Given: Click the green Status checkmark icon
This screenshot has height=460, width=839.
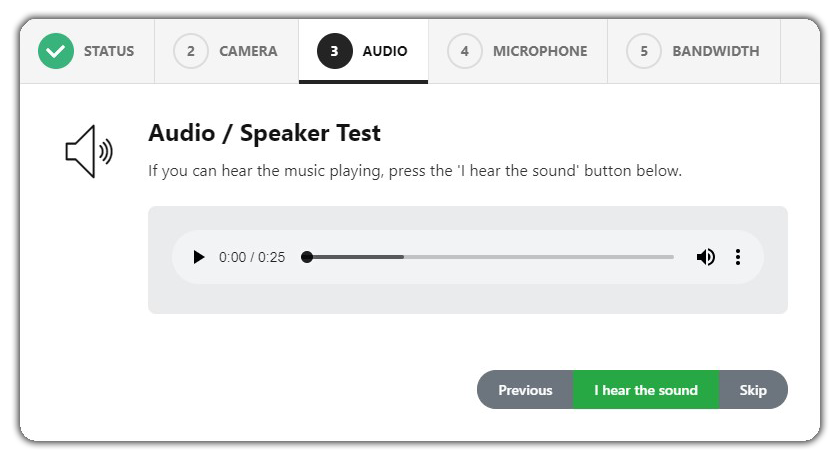Looking at the screenshot, I should [x=56, y=51].
